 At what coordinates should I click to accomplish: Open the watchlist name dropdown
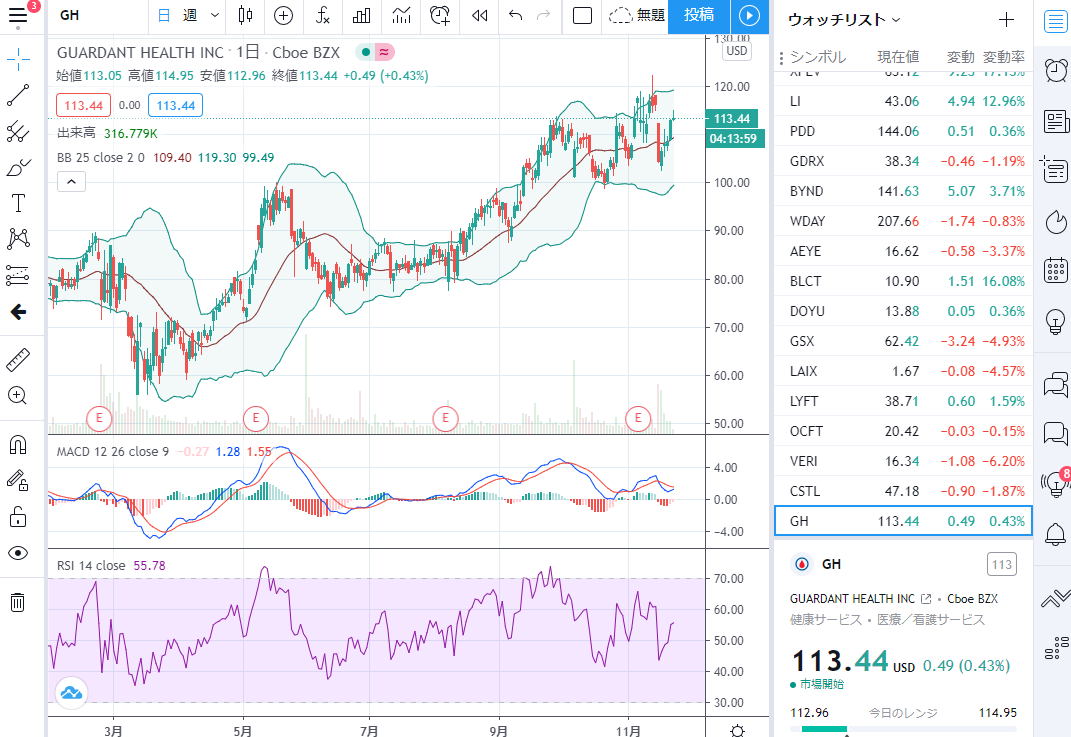click(844, 20)
